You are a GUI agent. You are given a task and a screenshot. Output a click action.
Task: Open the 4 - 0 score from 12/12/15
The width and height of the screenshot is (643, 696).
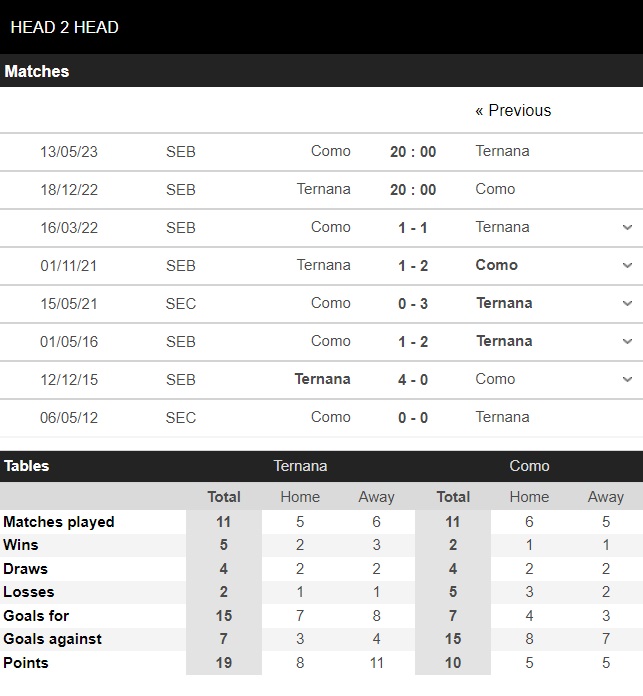click(x=413, y=380)
